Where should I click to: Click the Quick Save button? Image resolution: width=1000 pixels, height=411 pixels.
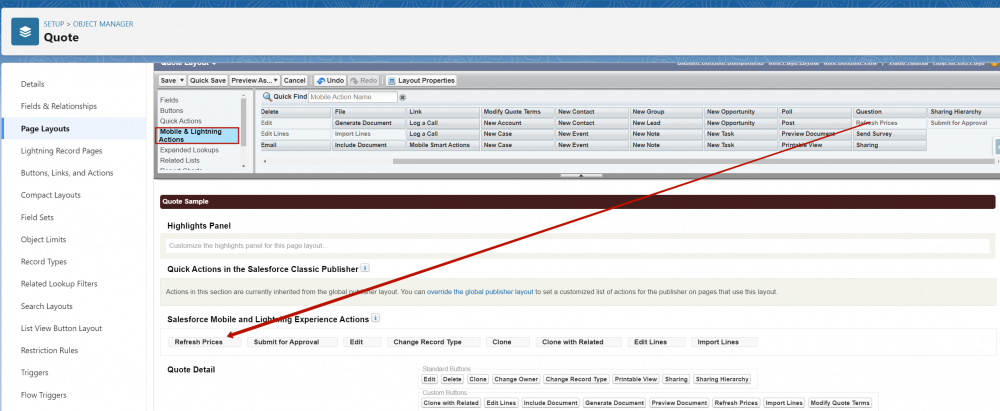208,81
